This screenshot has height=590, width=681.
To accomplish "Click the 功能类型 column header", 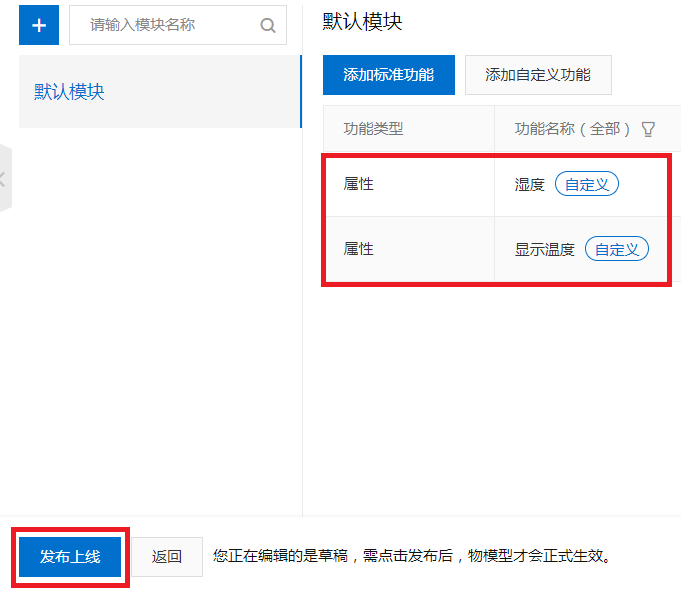I will 373,129.
